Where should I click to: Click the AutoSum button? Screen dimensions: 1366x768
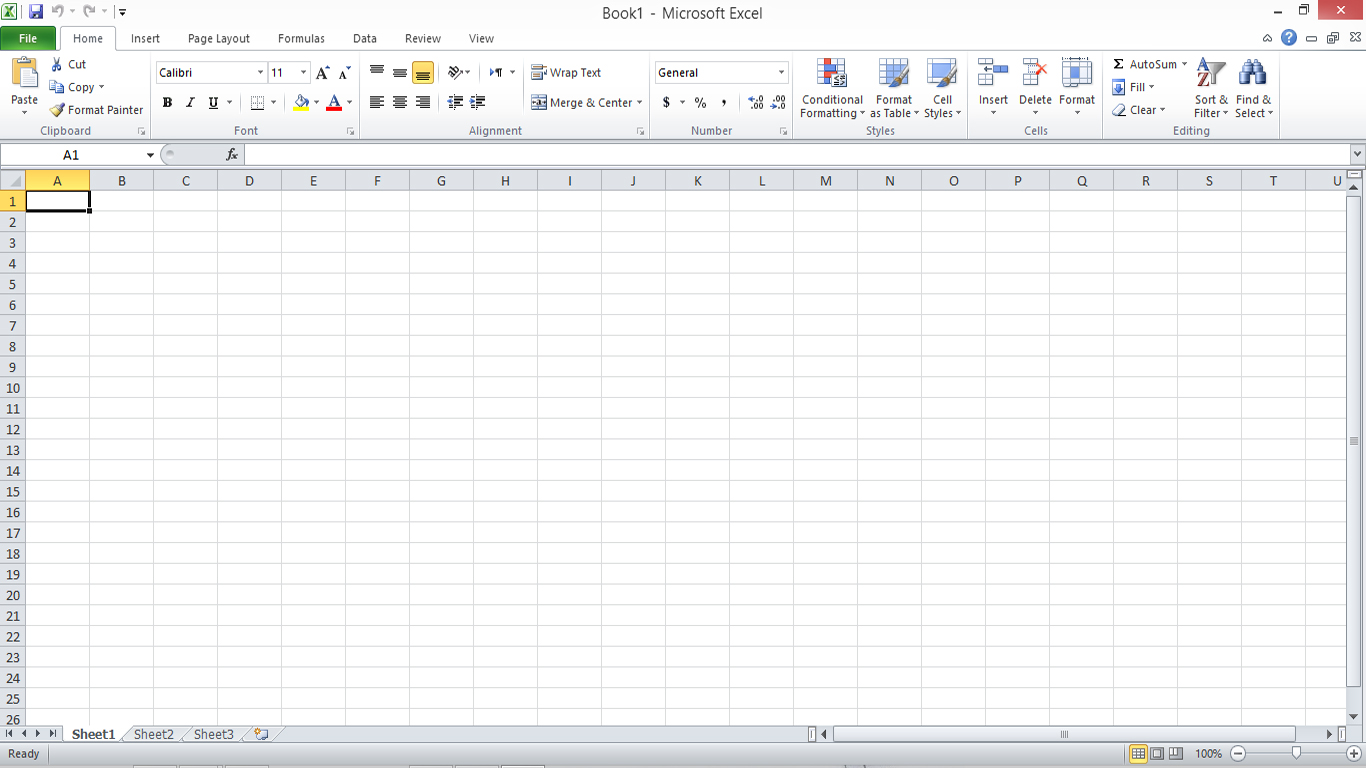point(1150,64)
